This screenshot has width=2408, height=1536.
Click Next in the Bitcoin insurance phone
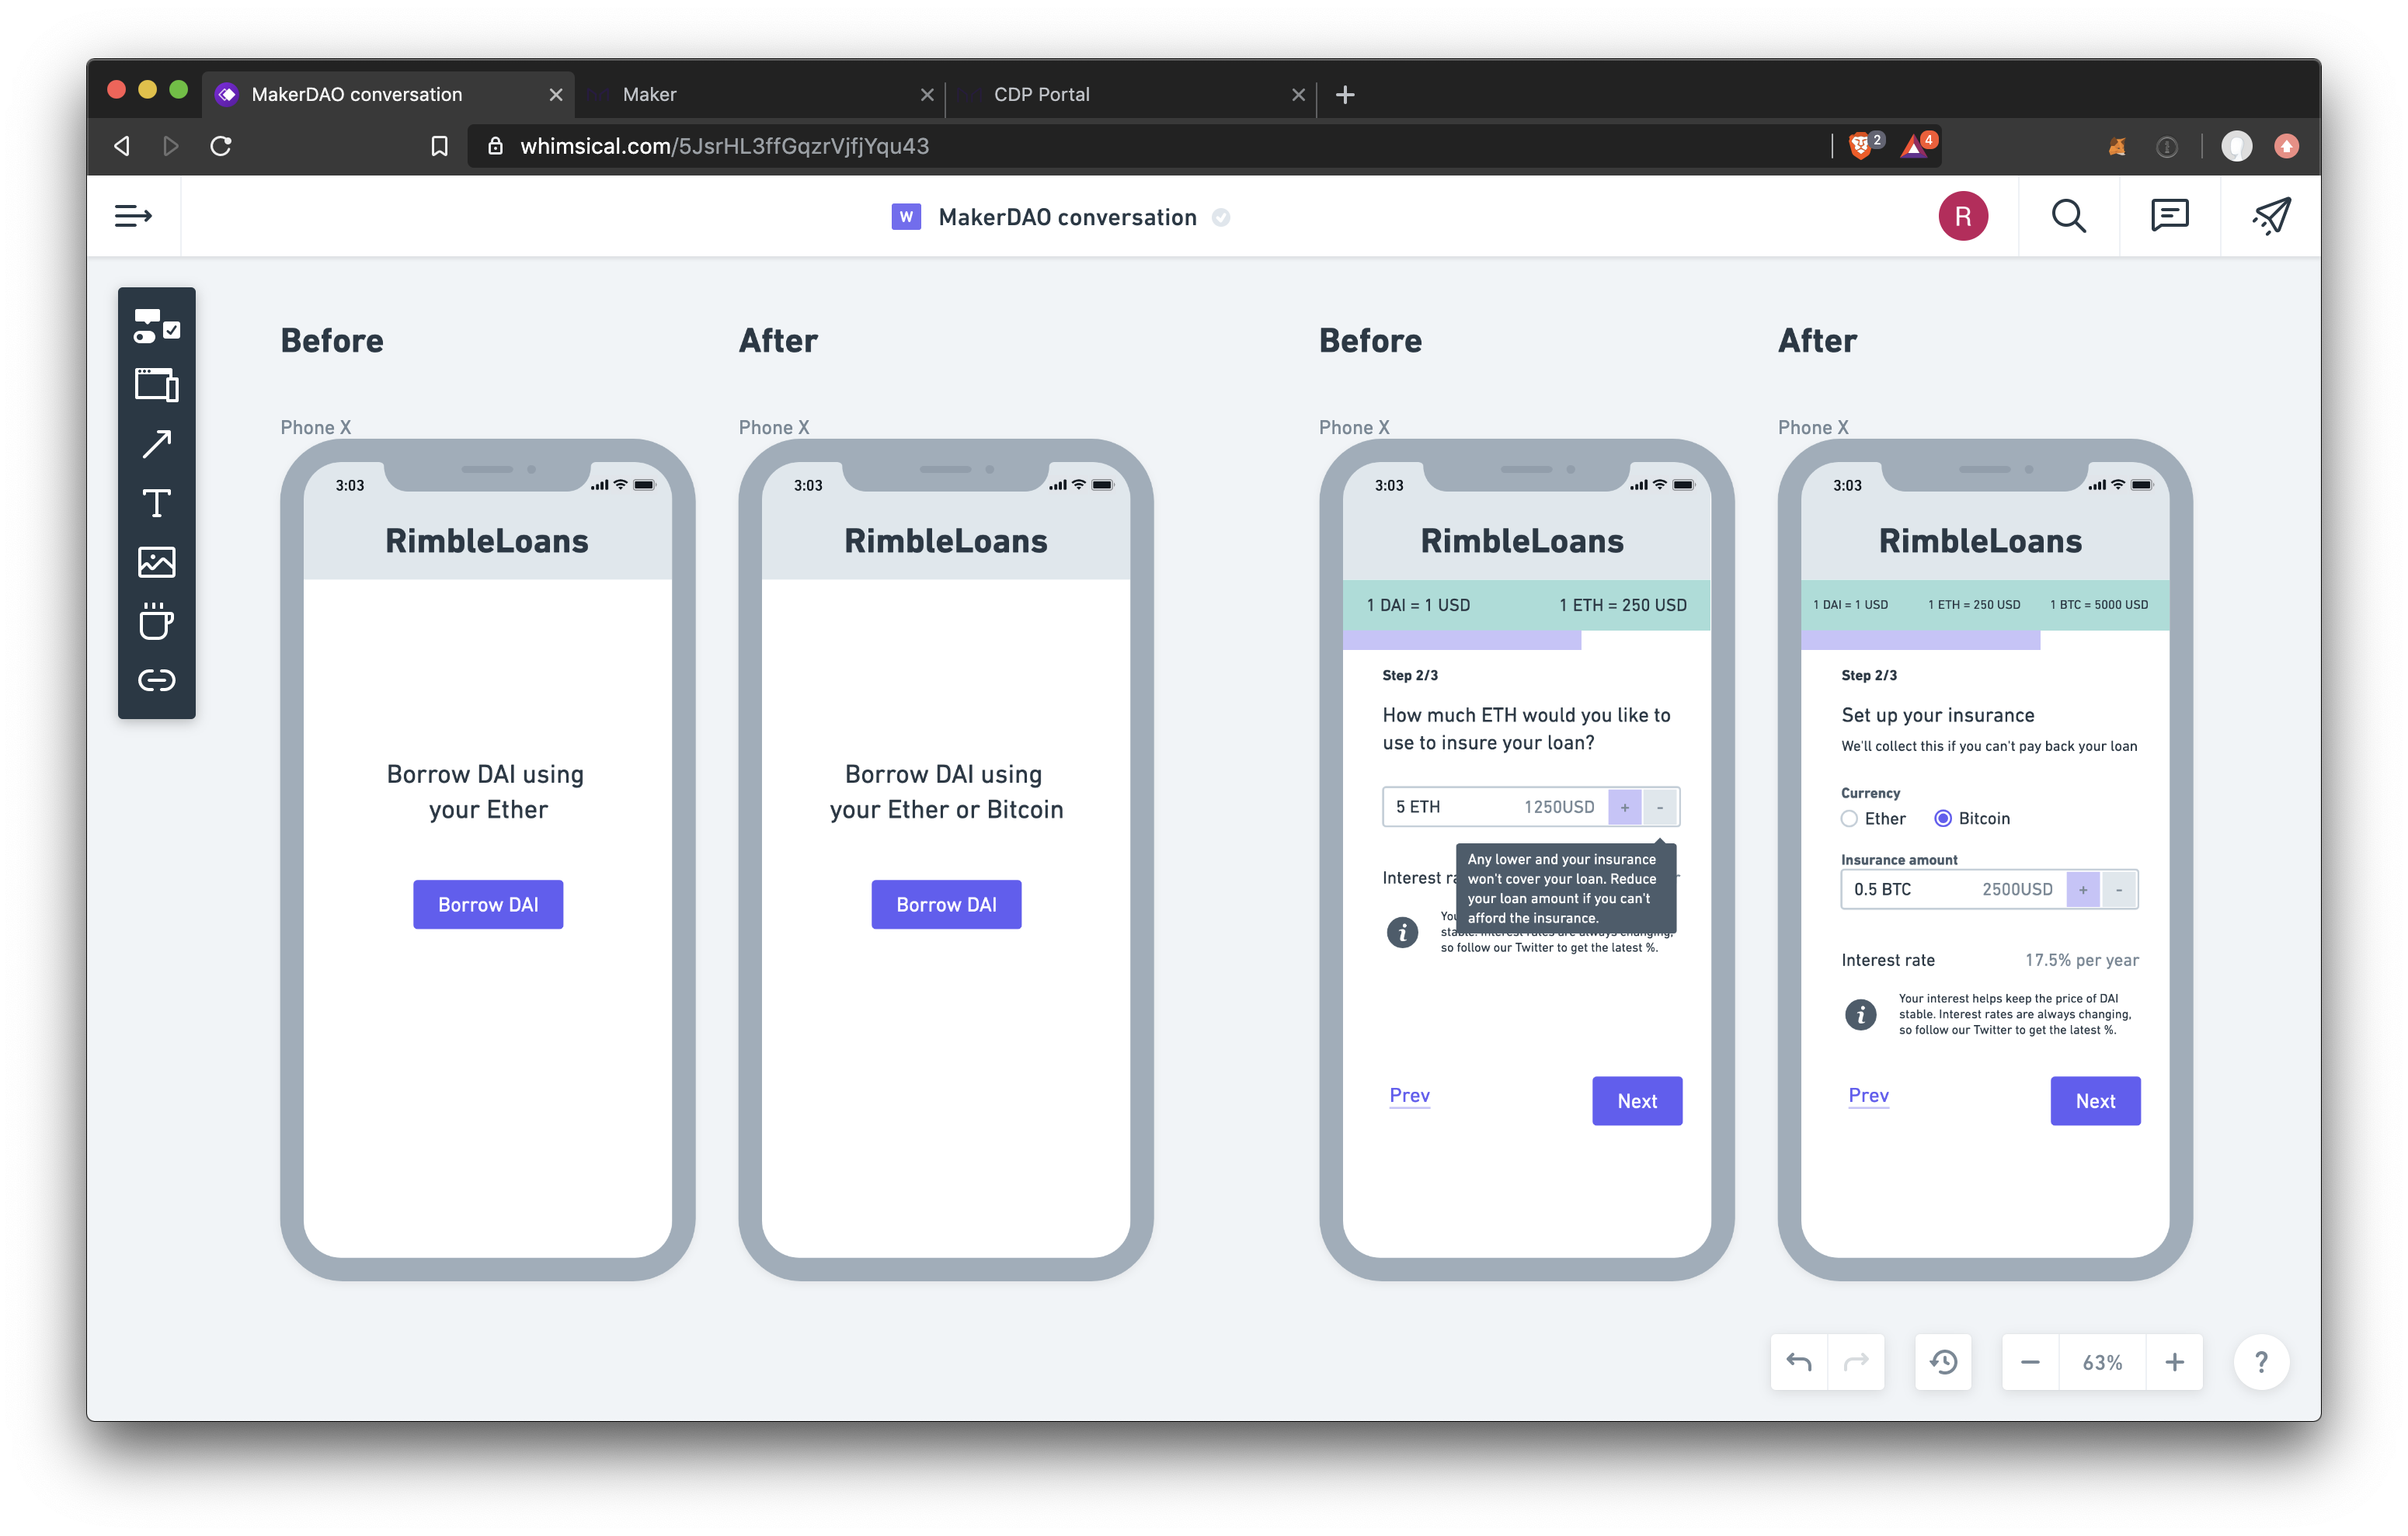click(2095, 1100)
